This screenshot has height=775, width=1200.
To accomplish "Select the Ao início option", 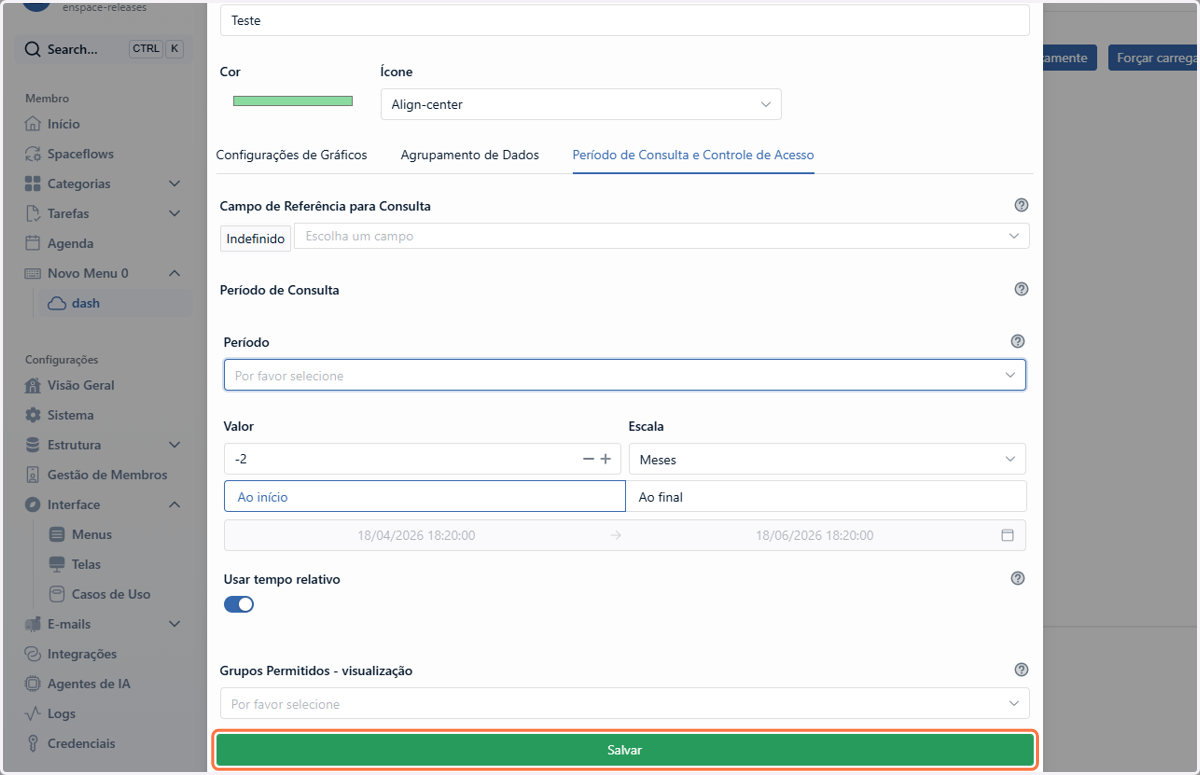I will [425, 497].
